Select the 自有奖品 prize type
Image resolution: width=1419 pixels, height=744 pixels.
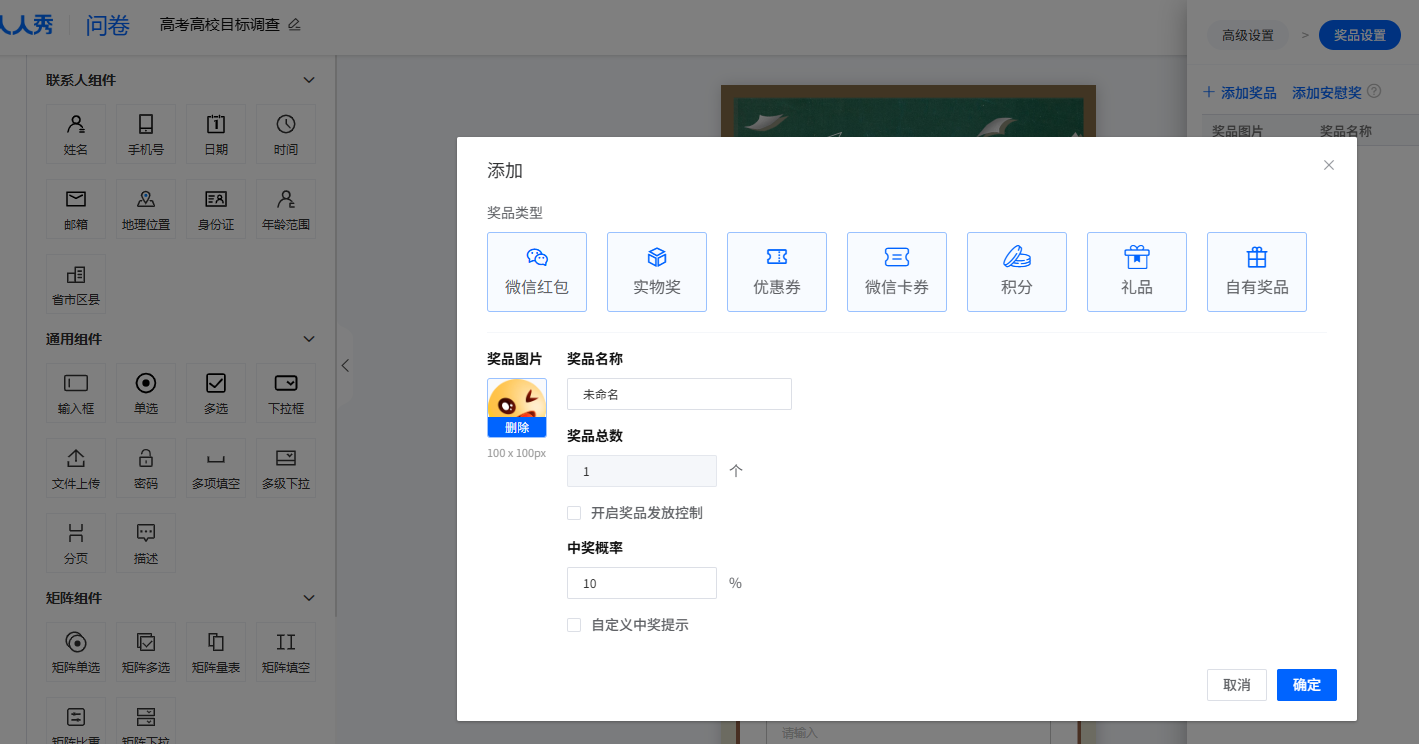point(1256,272)
